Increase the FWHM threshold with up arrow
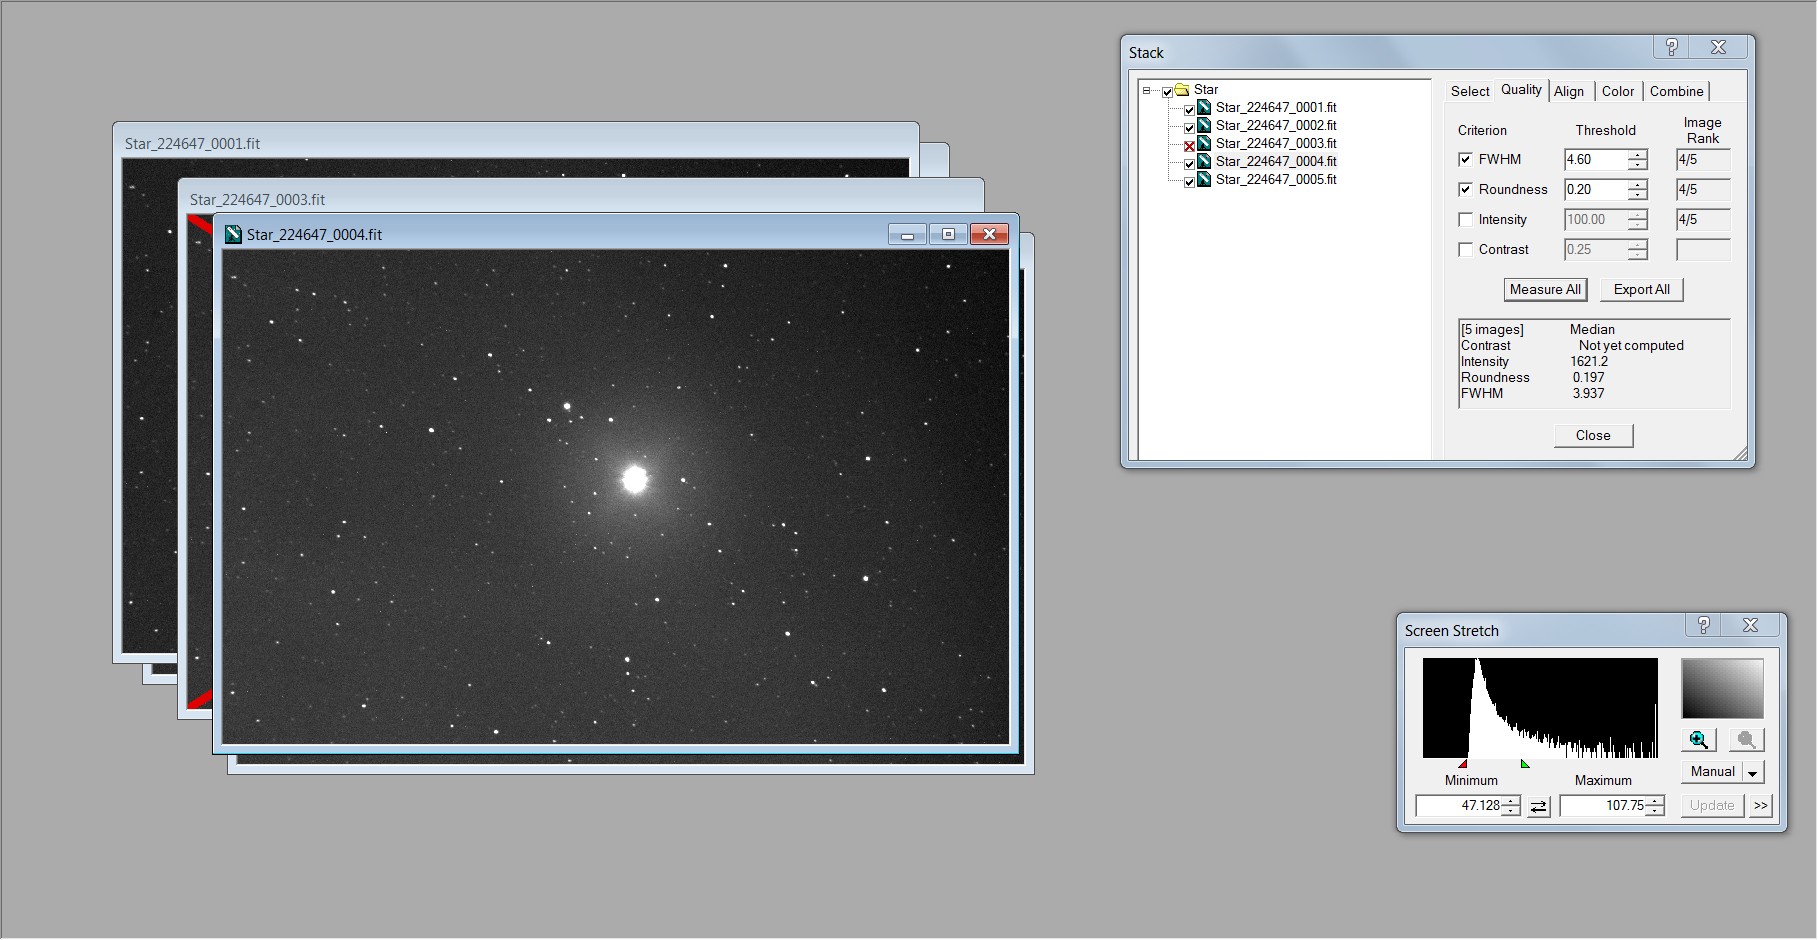The width and height of the screenshot is (1818, 940). (1637, 155)
